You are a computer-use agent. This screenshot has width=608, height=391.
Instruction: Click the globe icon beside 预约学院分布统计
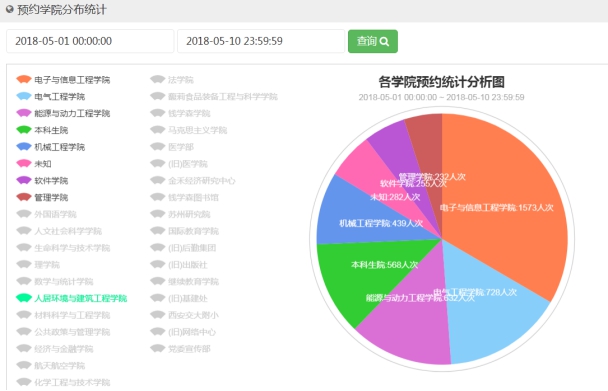(x=10, y=9)
